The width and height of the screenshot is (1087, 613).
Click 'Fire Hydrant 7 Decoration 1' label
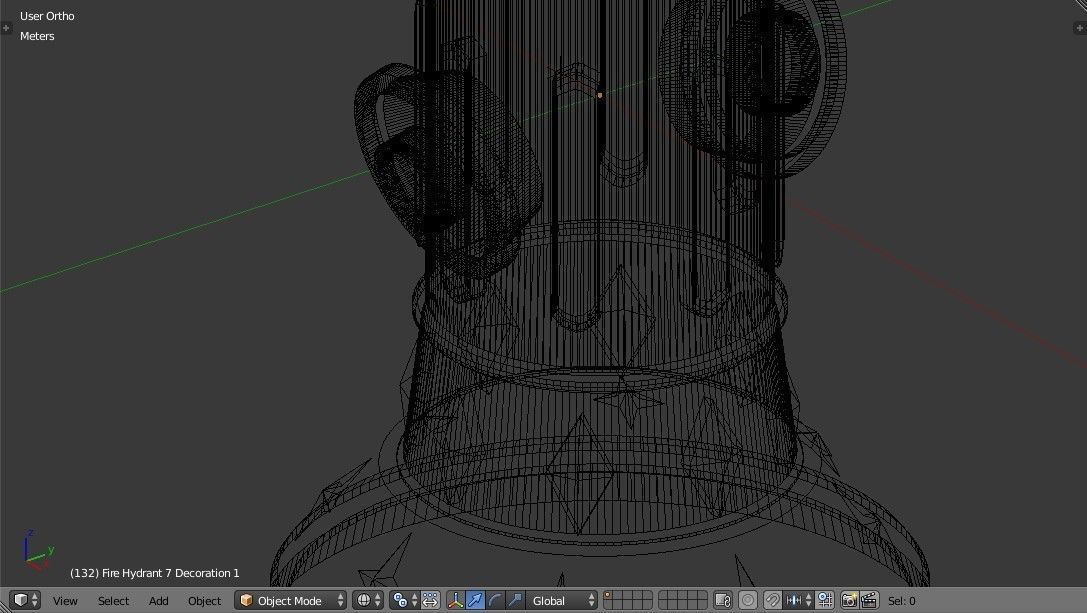tap(171, 573)
